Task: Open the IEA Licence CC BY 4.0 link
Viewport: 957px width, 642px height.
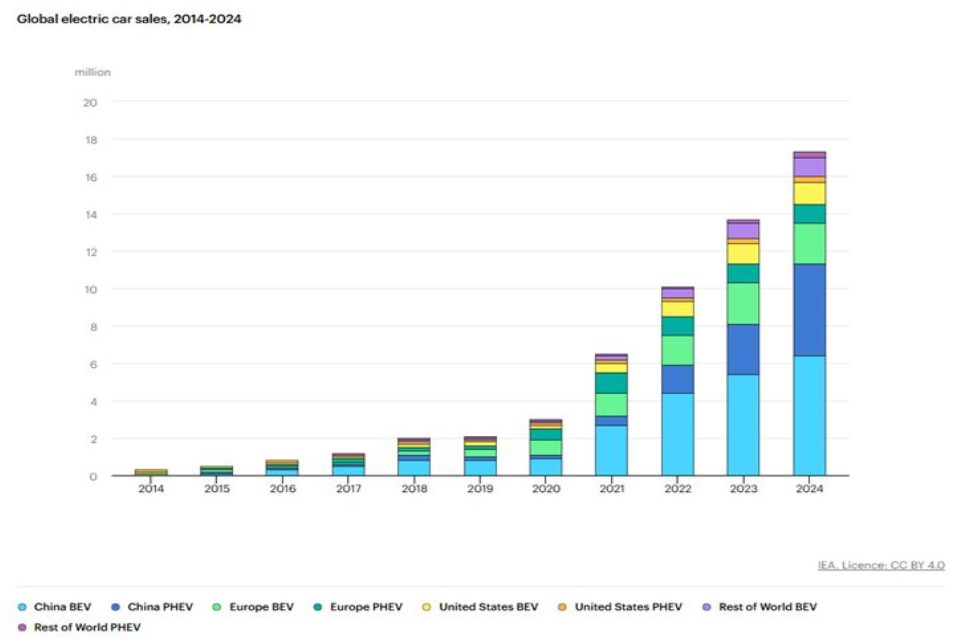Action: pos(881,565)
